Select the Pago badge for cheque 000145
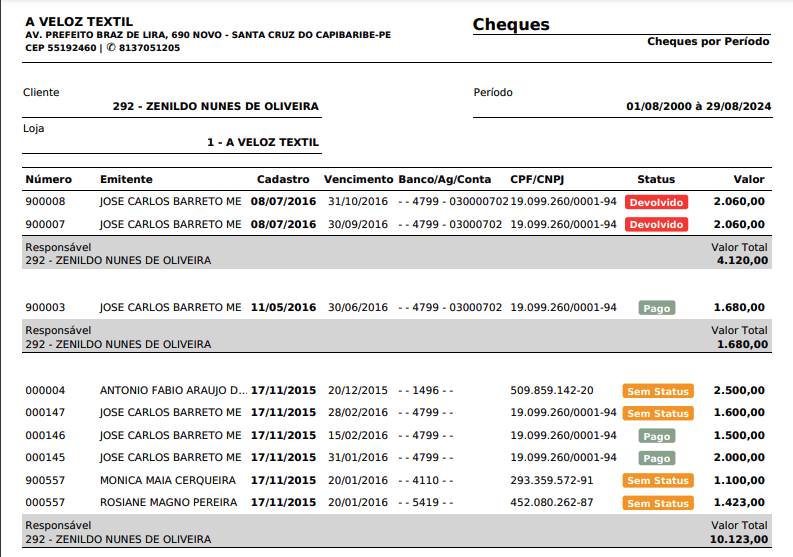 click(656, 458)
